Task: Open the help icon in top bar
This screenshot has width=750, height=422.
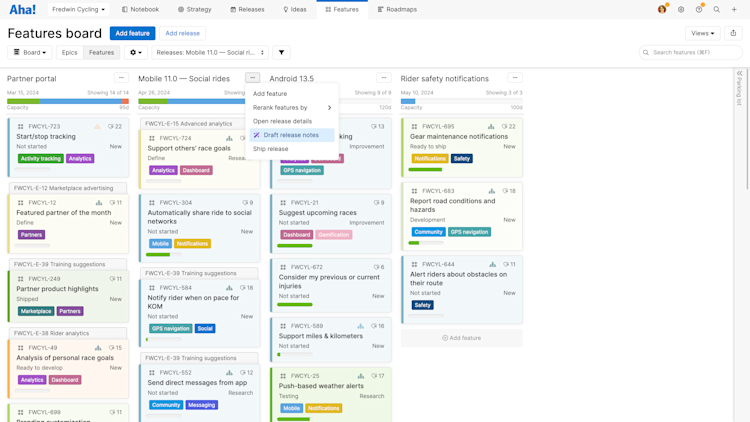Action: point(699,9)
